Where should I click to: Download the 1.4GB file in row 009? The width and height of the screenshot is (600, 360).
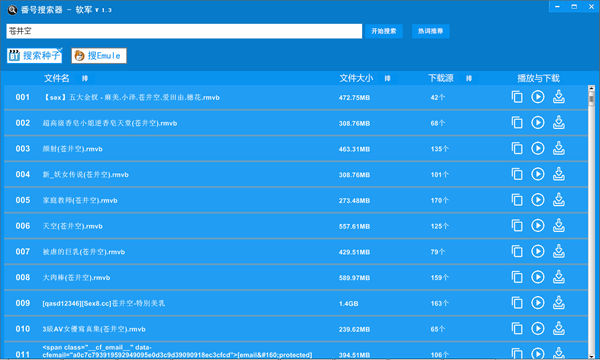559,303
